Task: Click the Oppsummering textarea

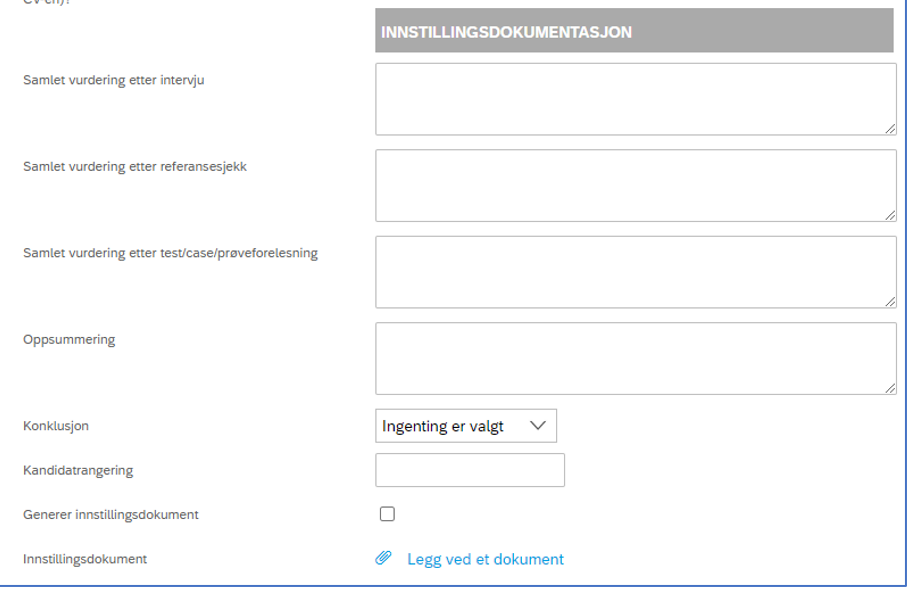Action: pos(636,359)
